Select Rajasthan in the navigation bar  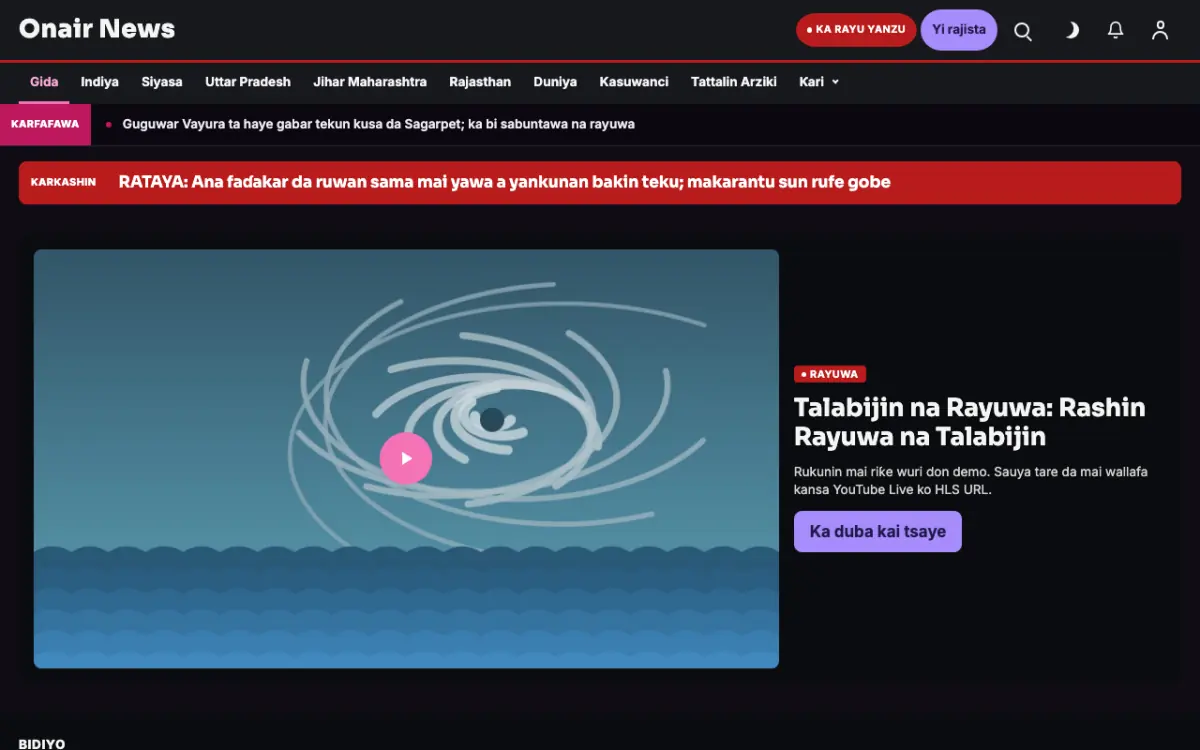(480, 82)
